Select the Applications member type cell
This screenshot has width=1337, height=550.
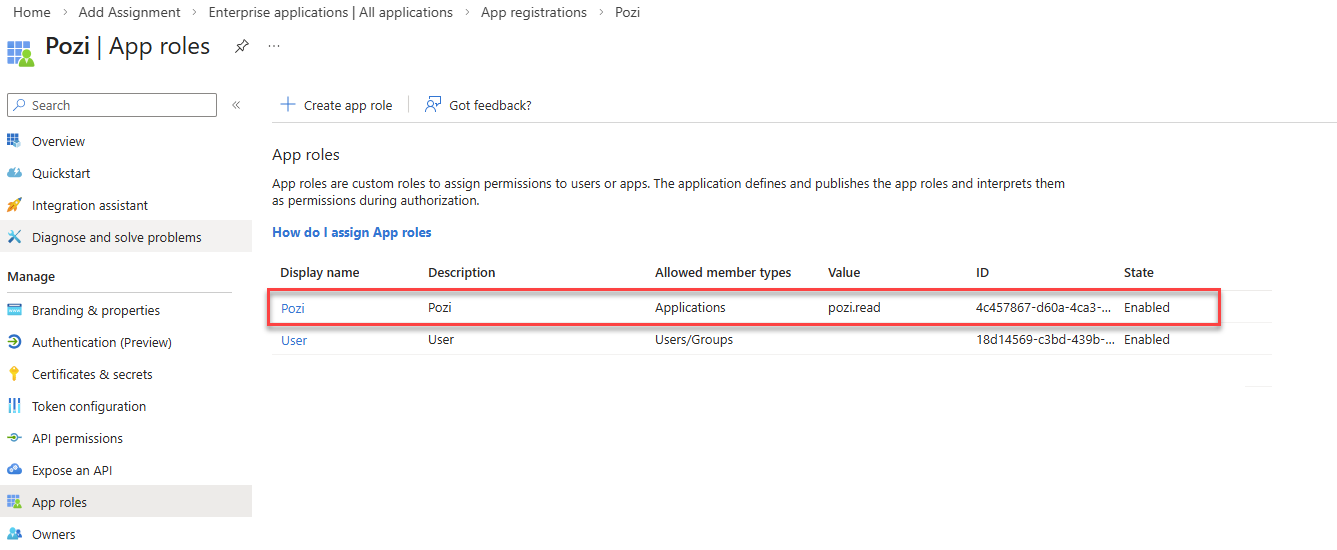(690, 307)
